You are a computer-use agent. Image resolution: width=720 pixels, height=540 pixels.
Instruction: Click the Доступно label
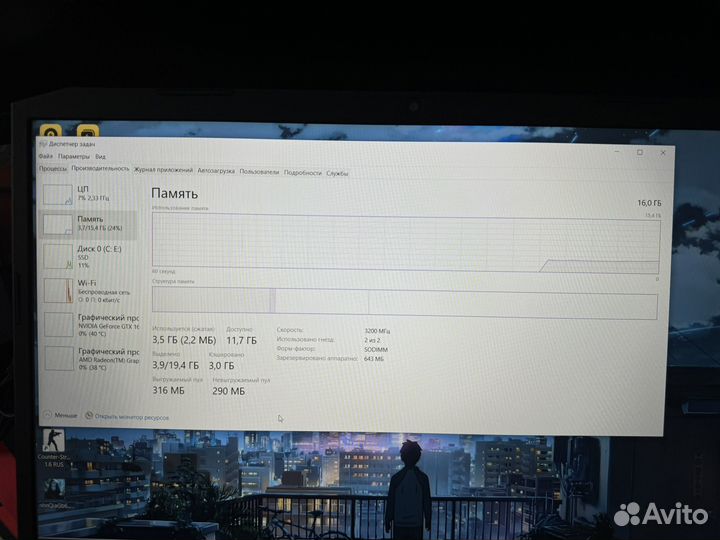coord(239,329)
